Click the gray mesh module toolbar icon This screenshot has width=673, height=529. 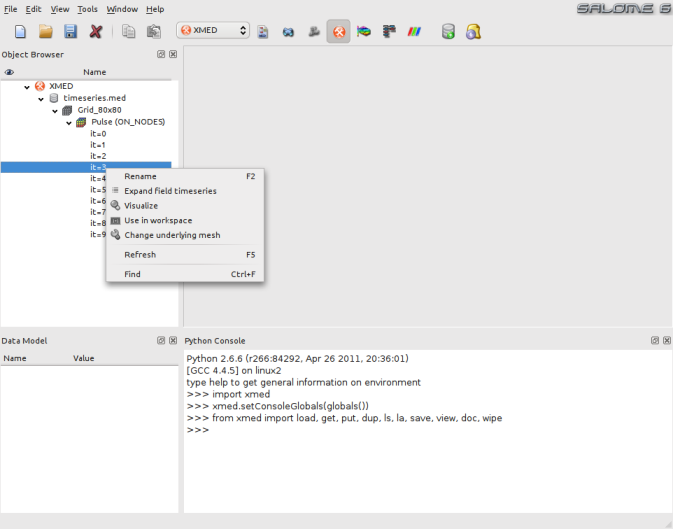[x=314, y=31]
